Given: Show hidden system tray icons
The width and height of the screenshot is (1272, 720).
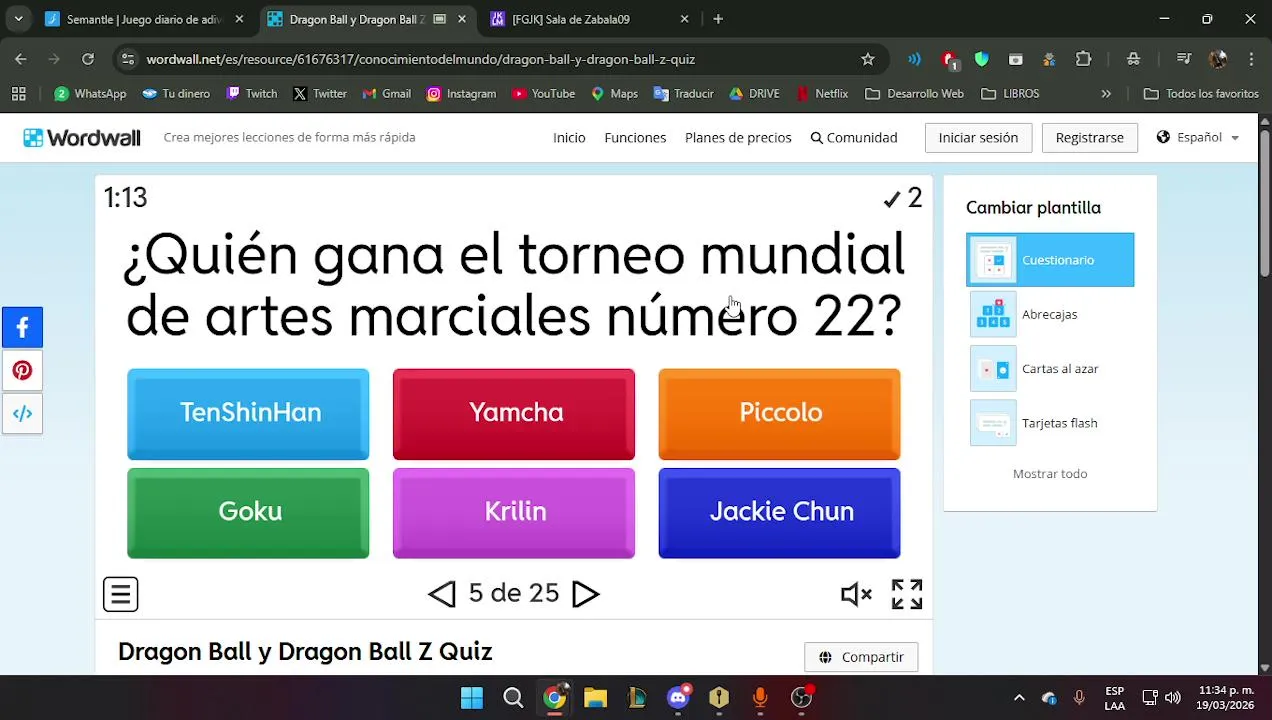Looking at the screenshot, I should click(1019, 698).
